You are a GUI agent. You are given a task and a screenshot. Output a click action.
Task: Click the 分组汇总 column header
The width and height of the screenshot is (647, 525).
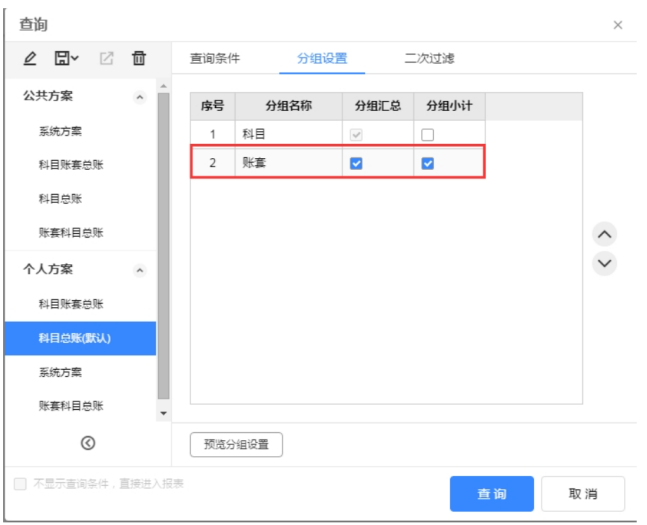378,106
